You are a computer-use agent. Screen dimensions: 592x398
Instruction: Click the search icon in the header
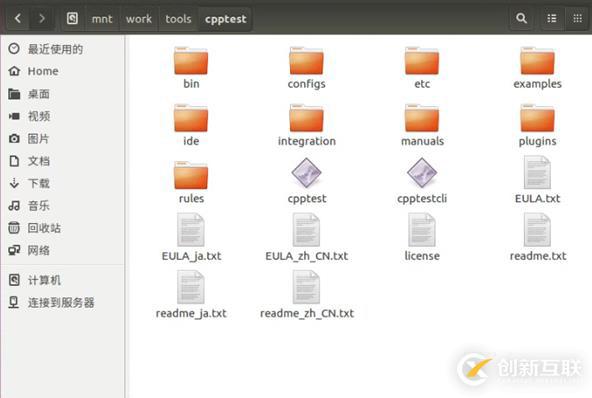tap(521, 18)
